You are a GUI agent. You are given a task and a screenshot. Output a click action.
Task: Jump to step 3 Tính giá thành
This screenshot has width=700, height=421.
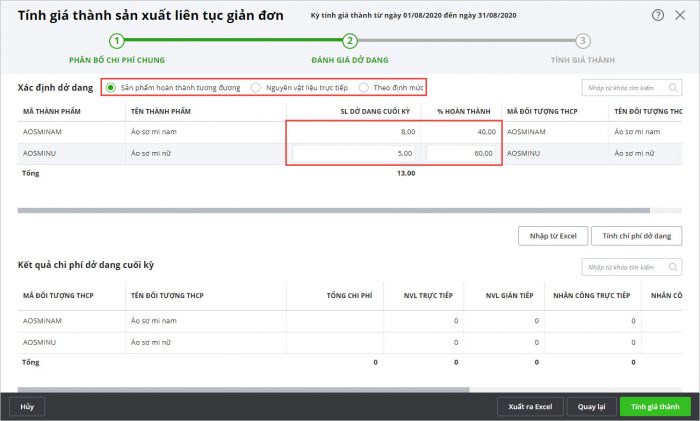pos(583,41)
